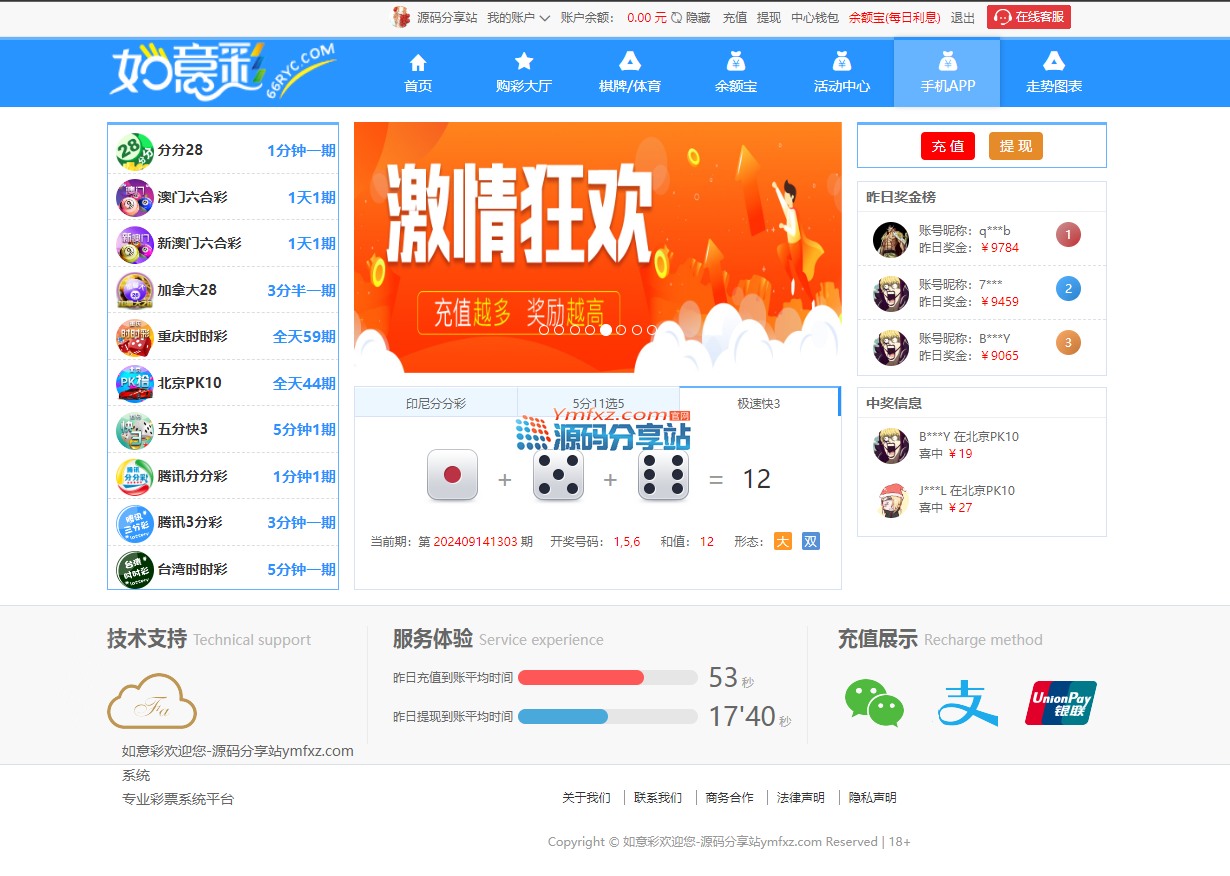Click the UnionPay payment logo
The height and width of the screenshot is (876, 1230).
tap(1060, 702)
